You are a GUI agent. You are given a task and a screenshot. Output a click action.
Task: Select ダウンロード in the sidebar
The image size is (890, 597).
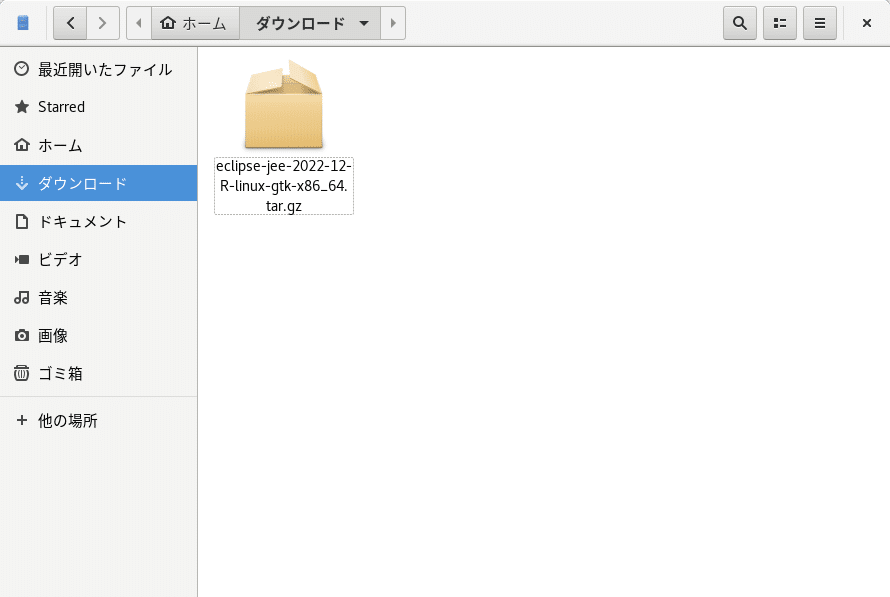[x=99, y=183]
